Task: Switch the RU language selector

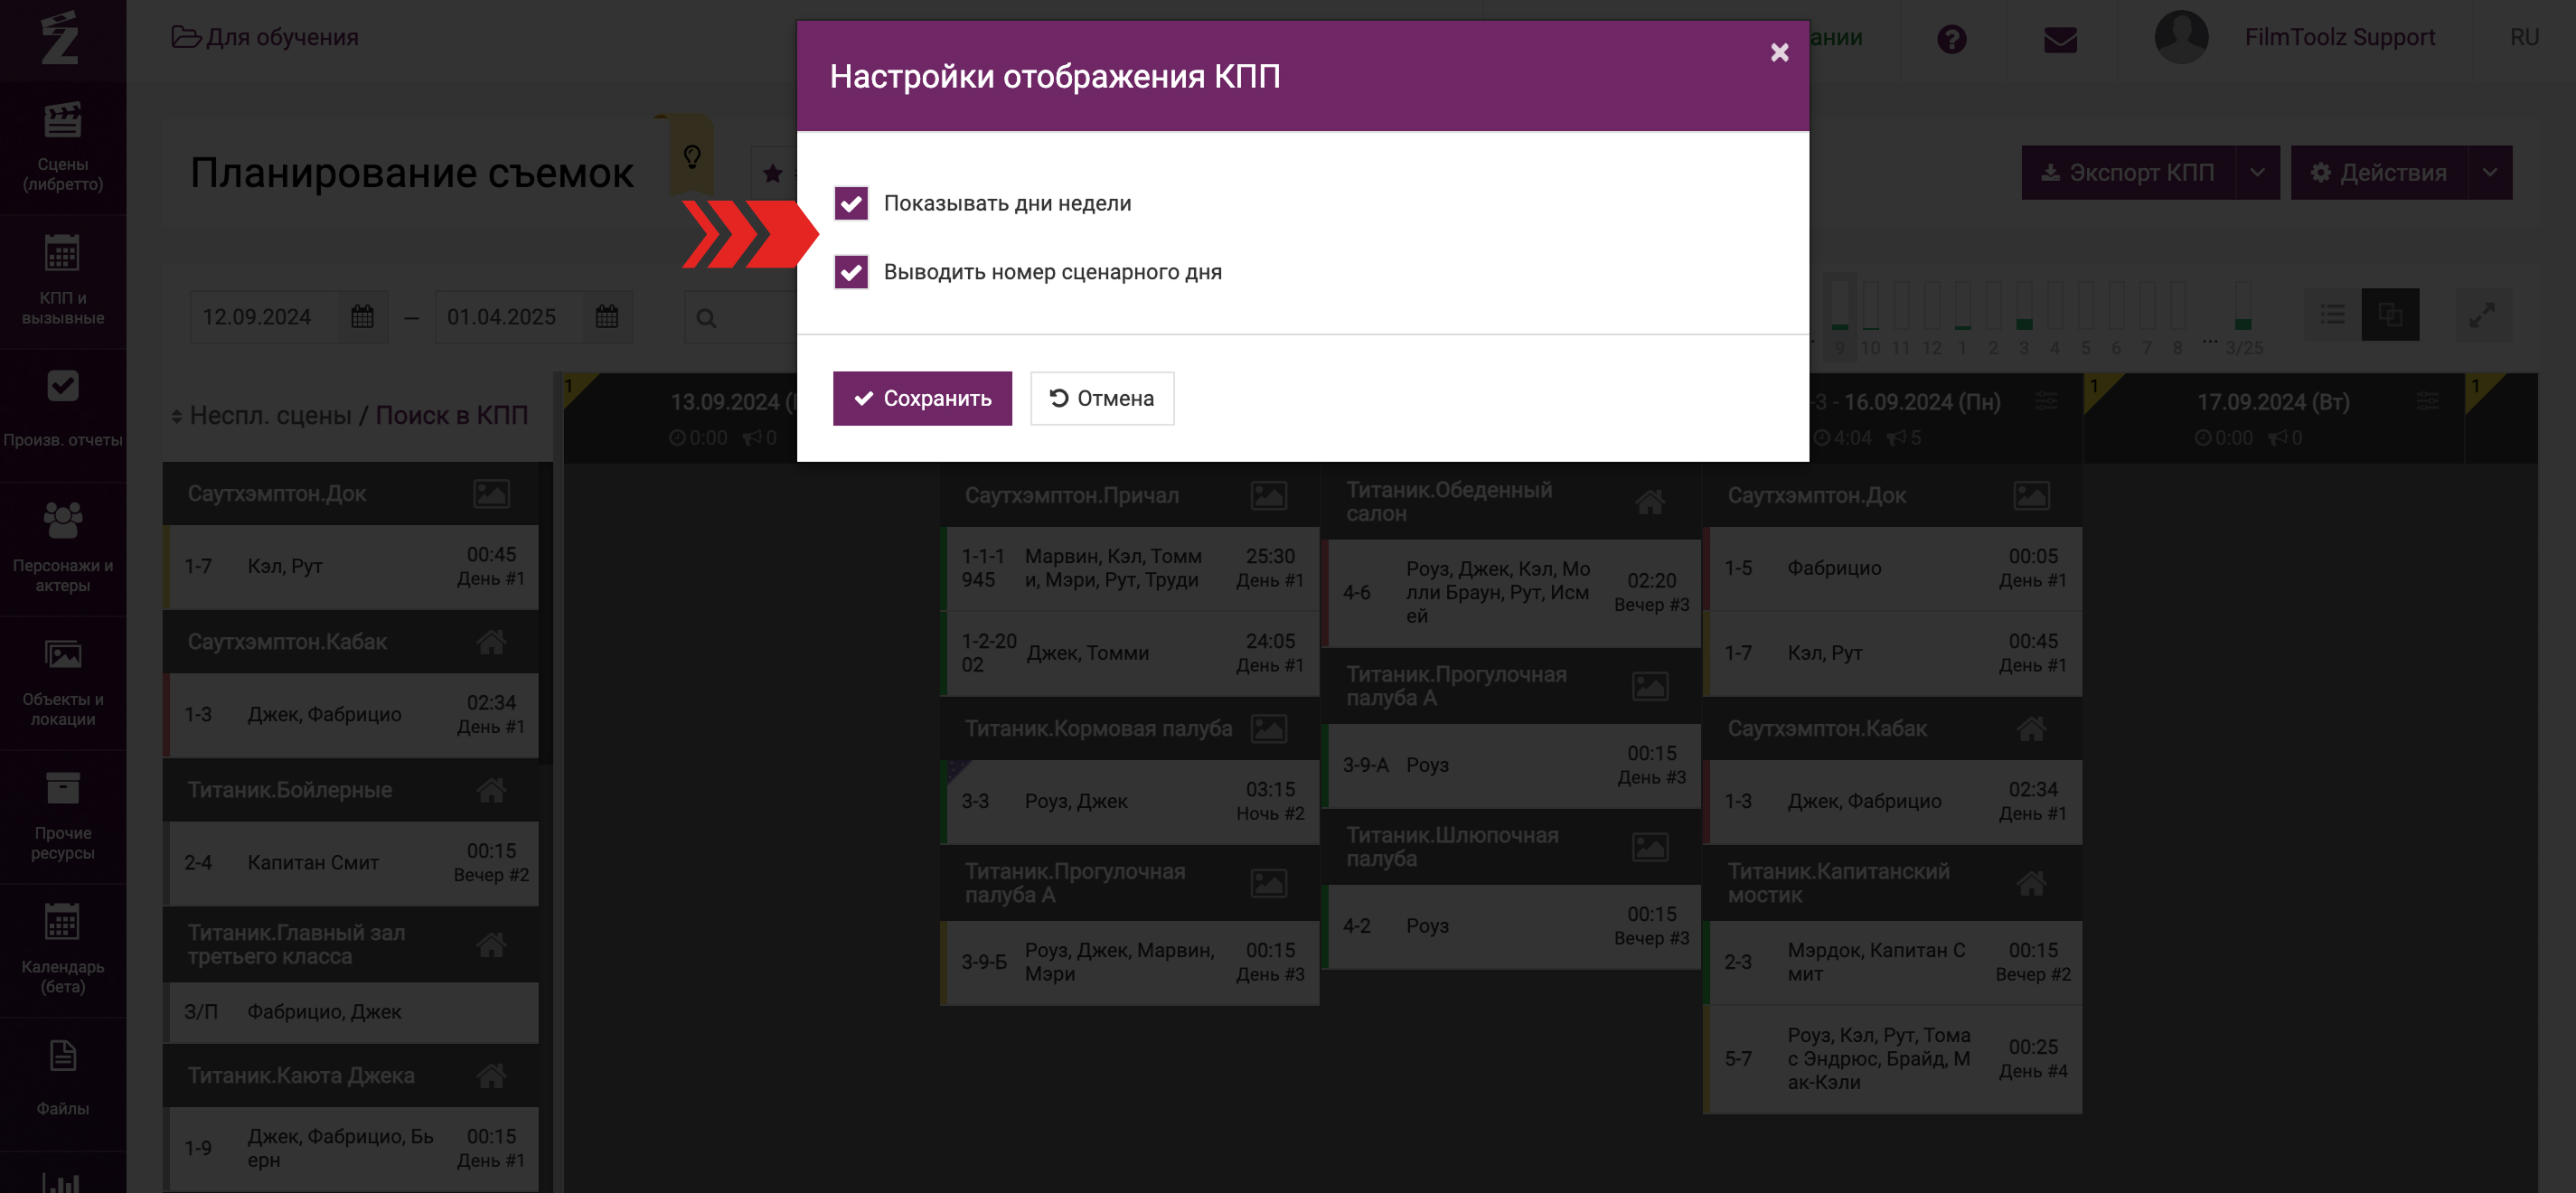Action: 2524,38
